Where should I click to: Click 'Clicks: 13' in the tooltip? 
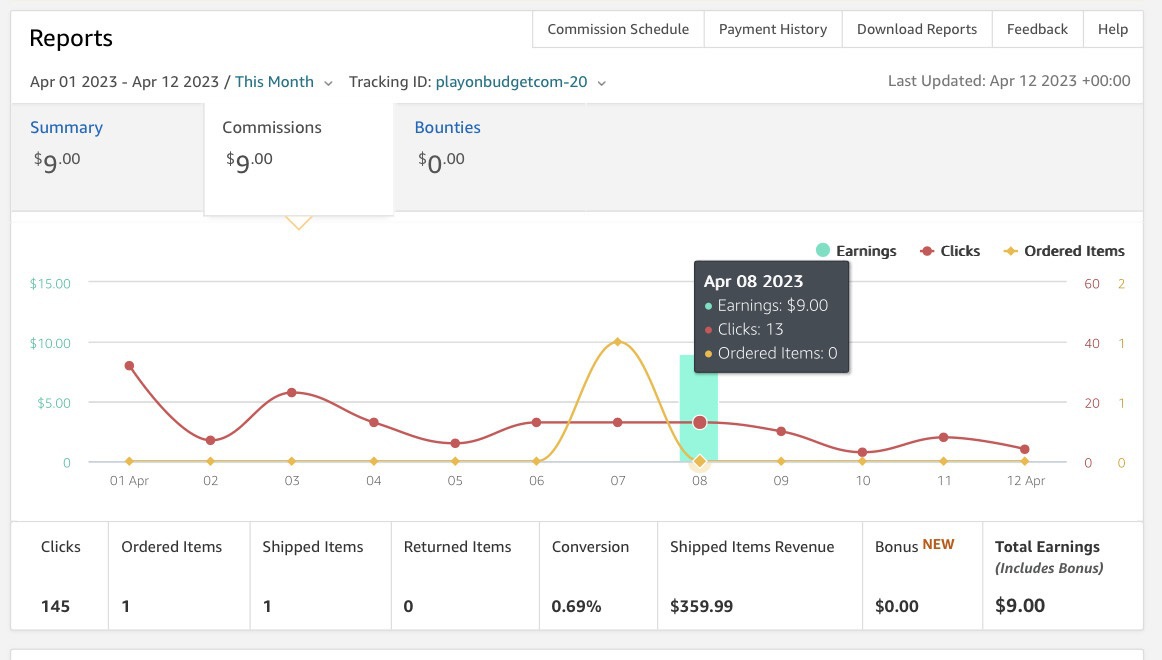[750, 329]
